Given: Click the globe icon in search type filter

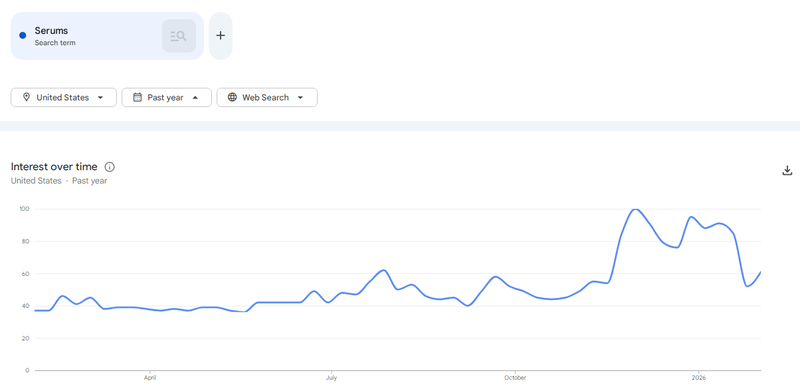Looking at the screenshot, I should point(232,97).
